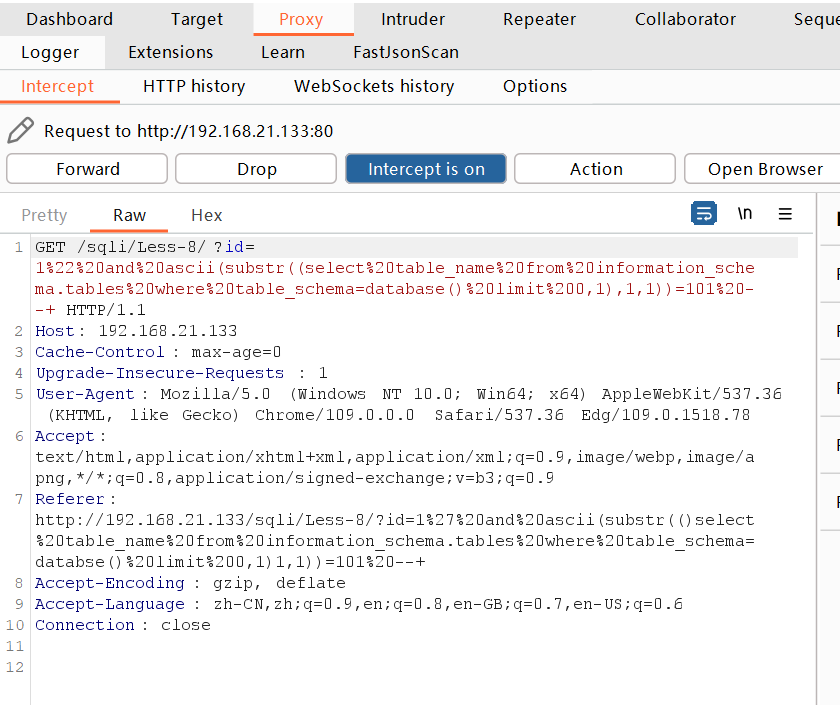Open the hamburger menu in the editor toolbar
Screen dimensions: 840x705
(x=785, y=214)
